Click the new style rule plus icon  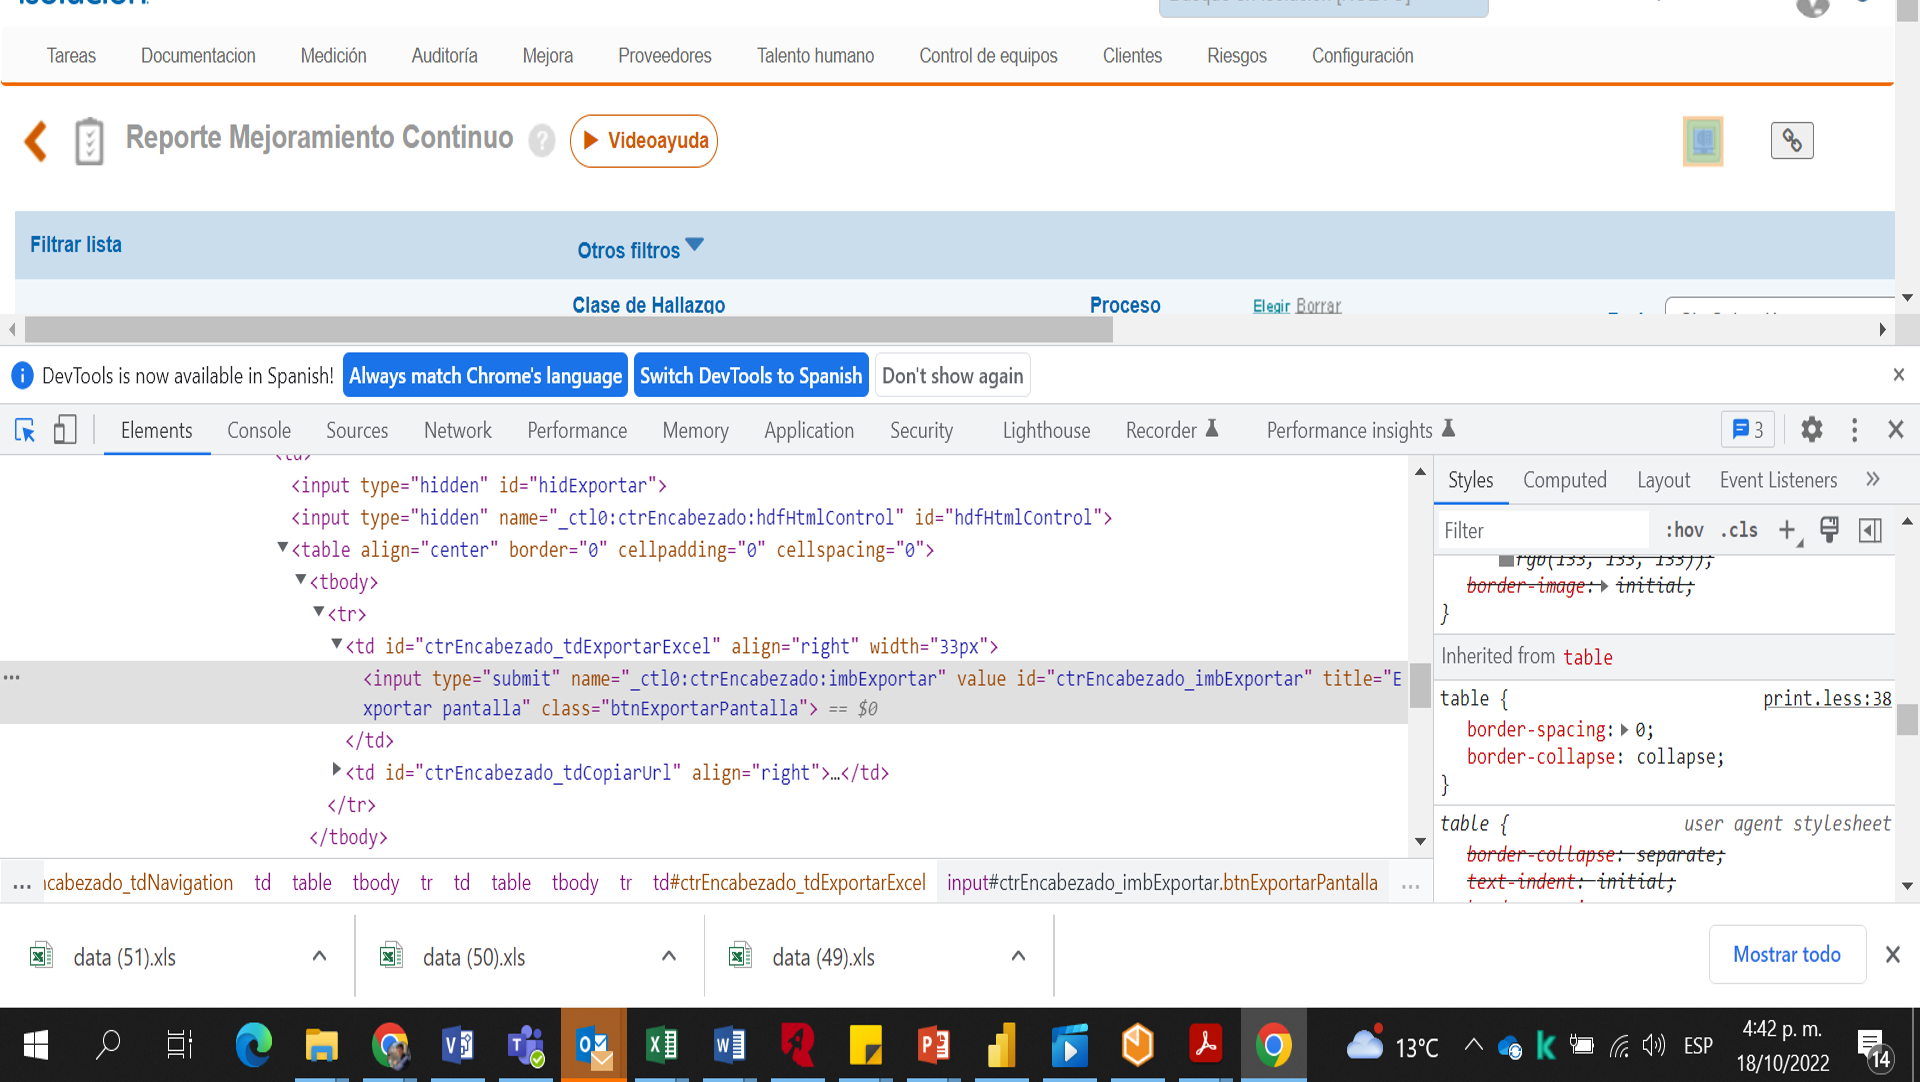click(x=1787, y=530)
